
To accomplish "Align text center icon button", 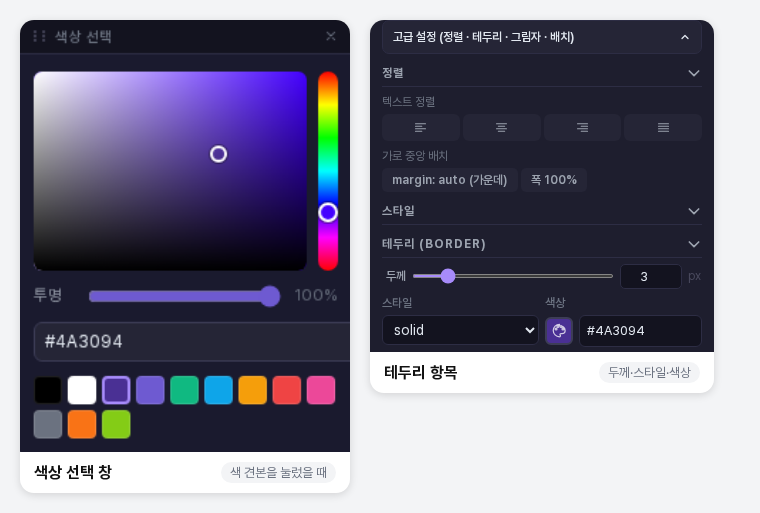I will pyautogui.click(x=502, y=128).
